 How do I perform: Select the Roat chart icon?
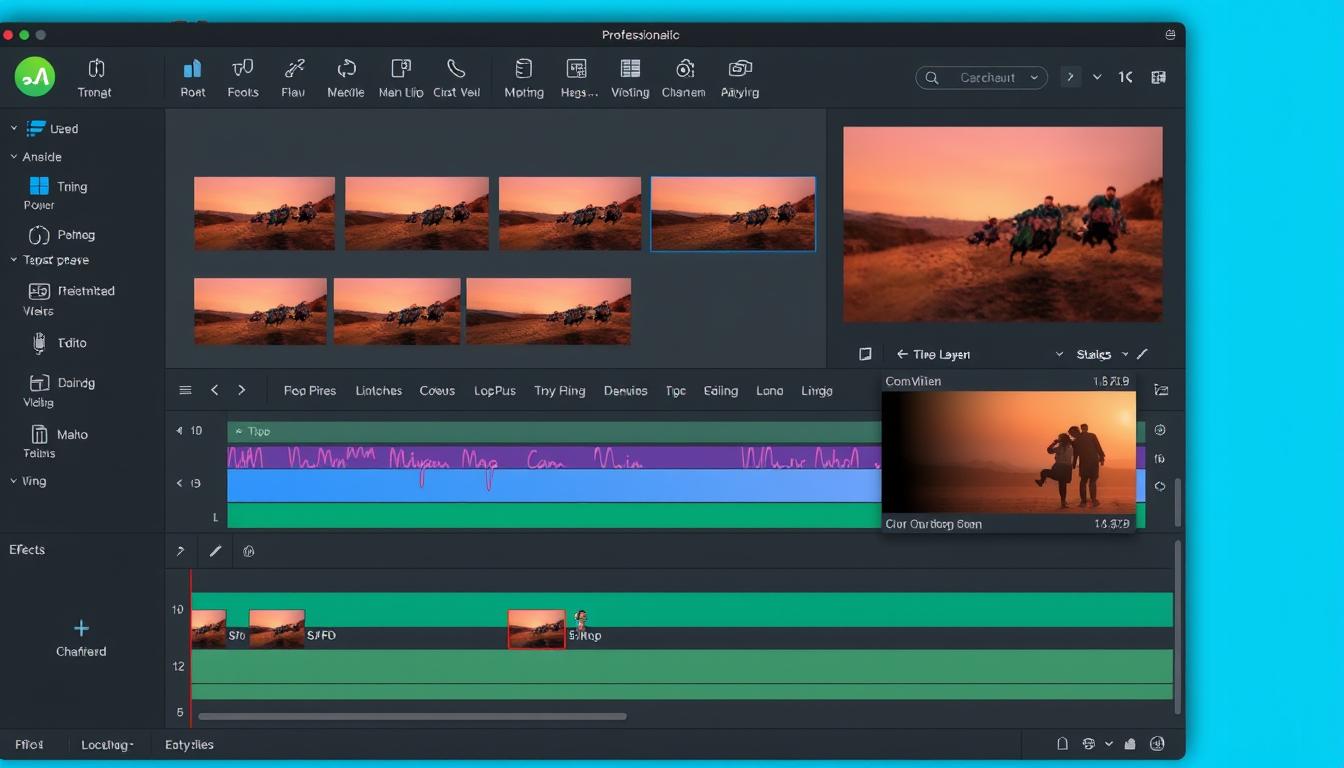192,68
